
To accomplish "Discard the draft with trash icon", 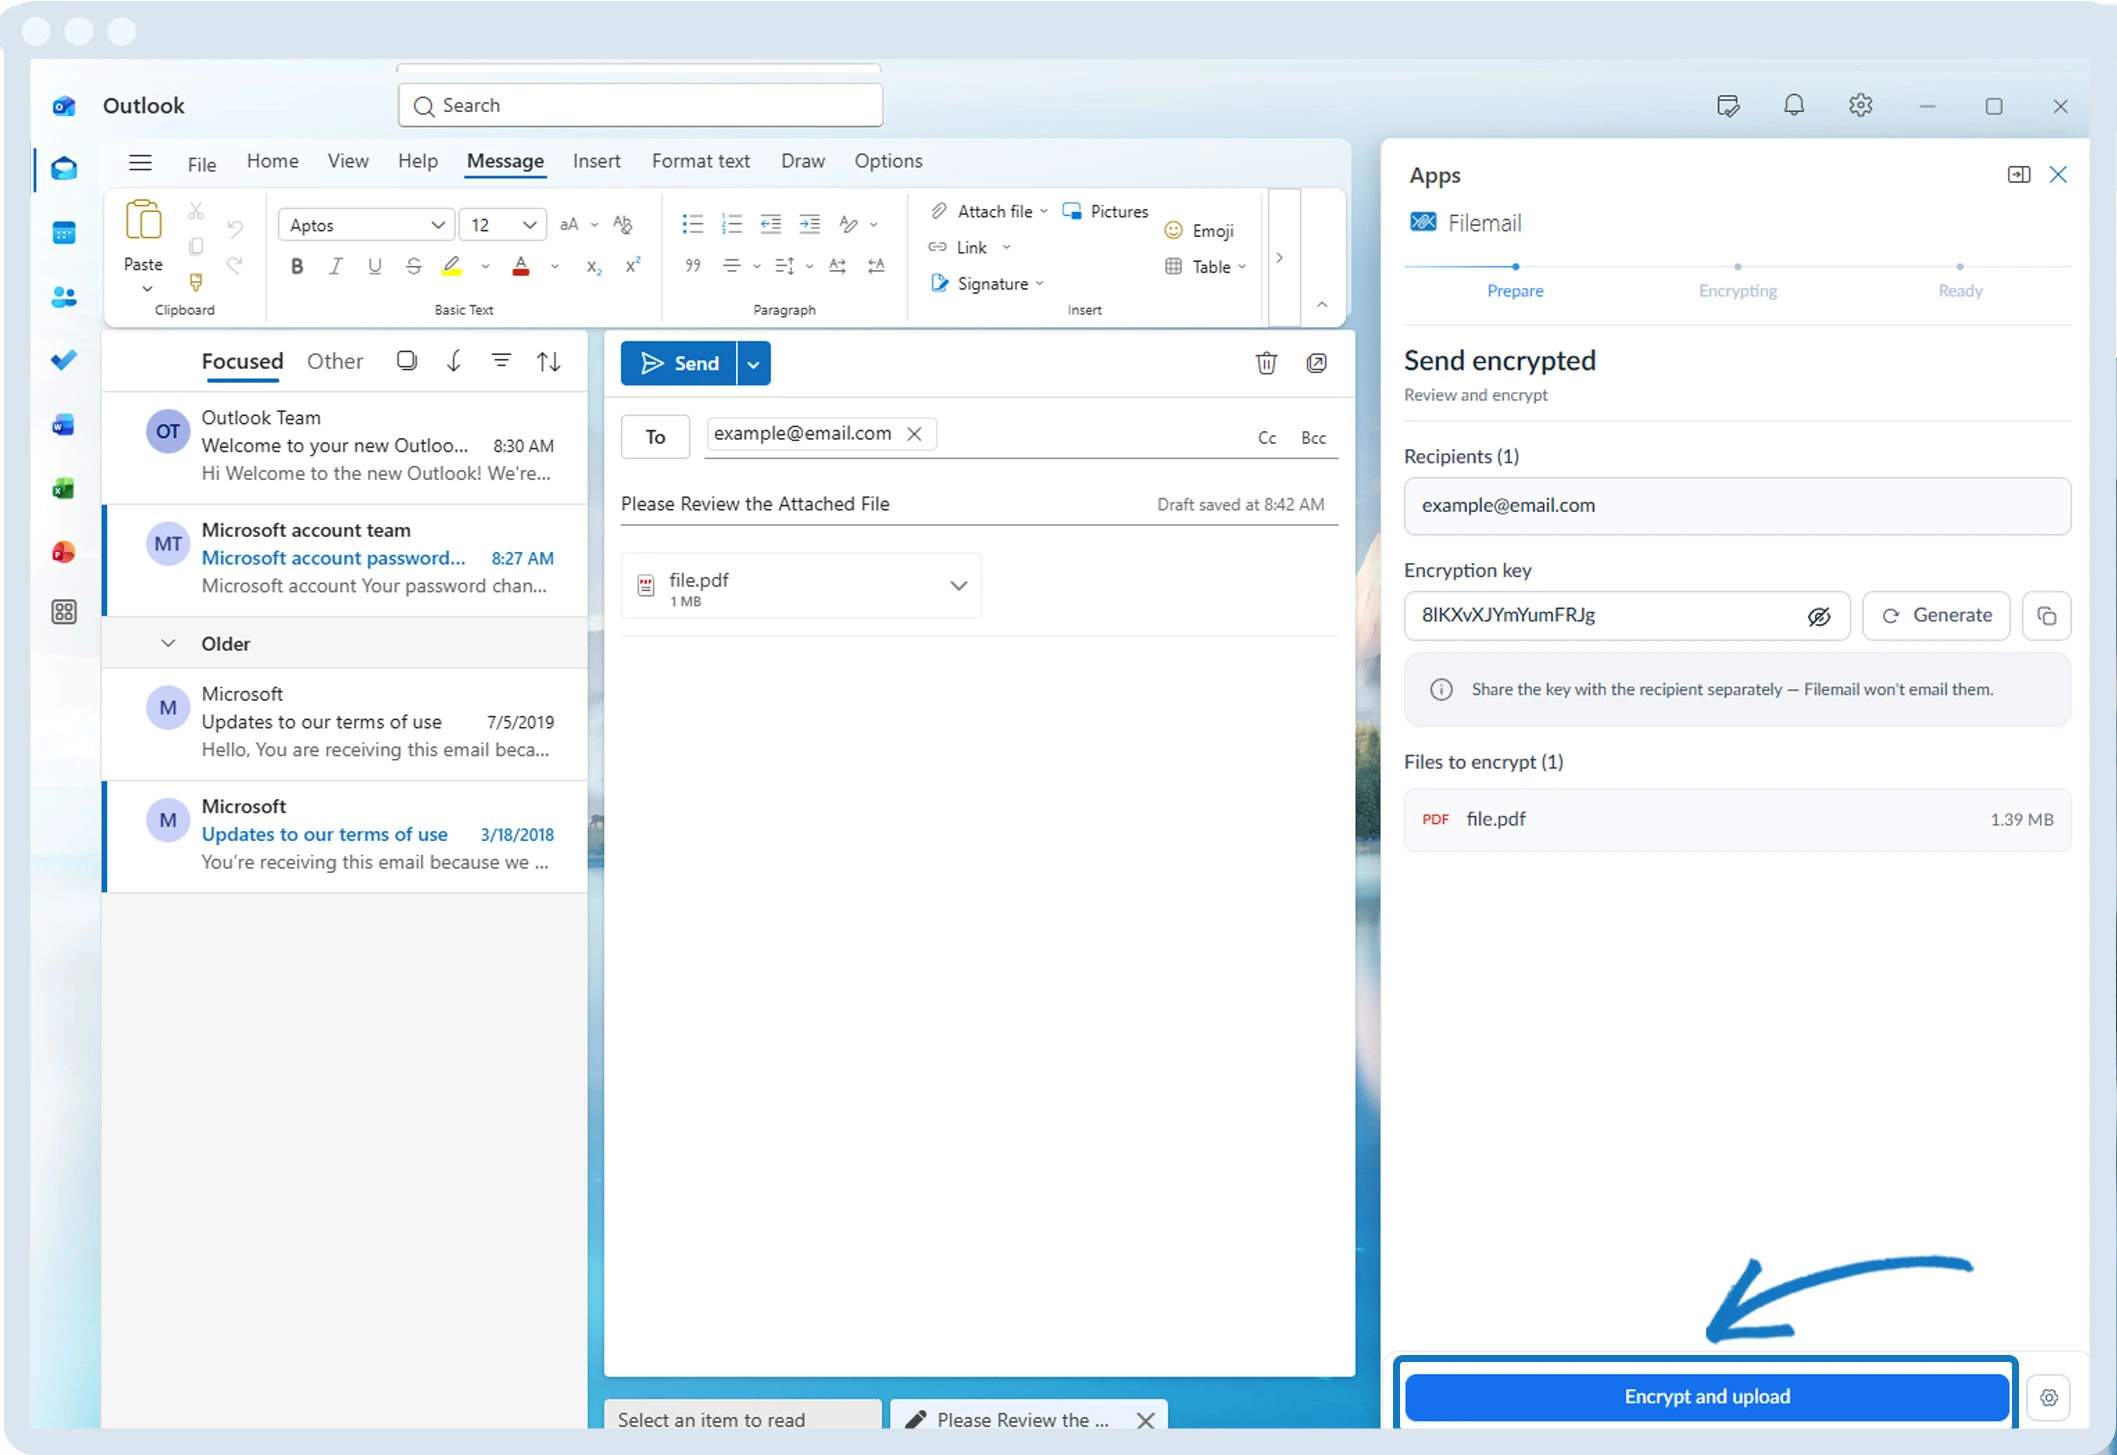I will [x=1266, y=363].
